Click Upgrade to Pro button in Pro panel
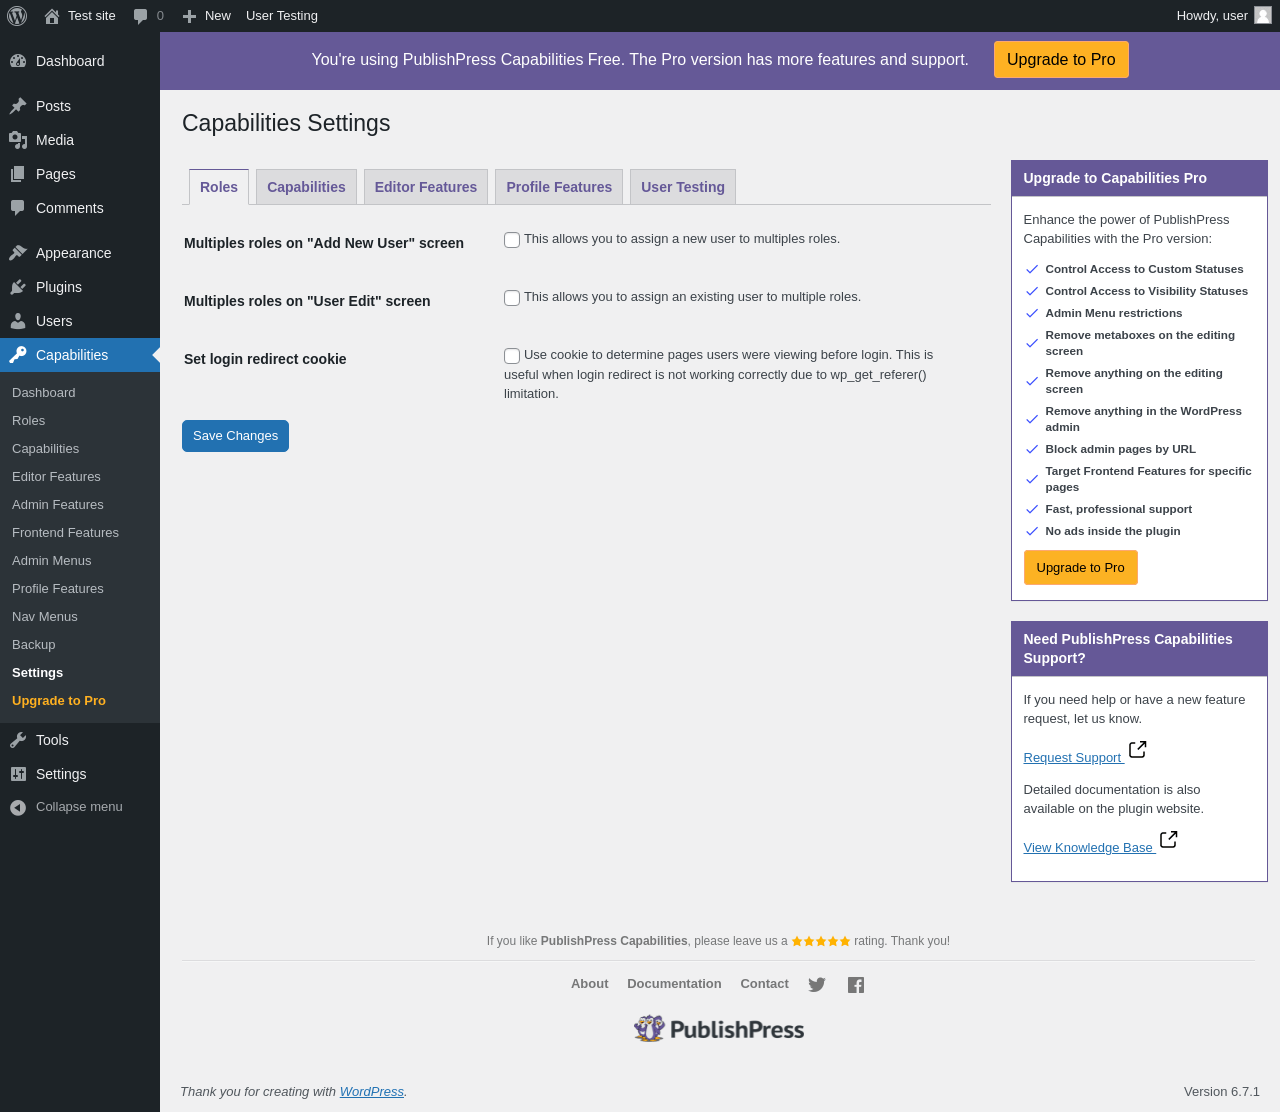The width and height of the screenshot is (1280, 1112). click(1080, 567)
